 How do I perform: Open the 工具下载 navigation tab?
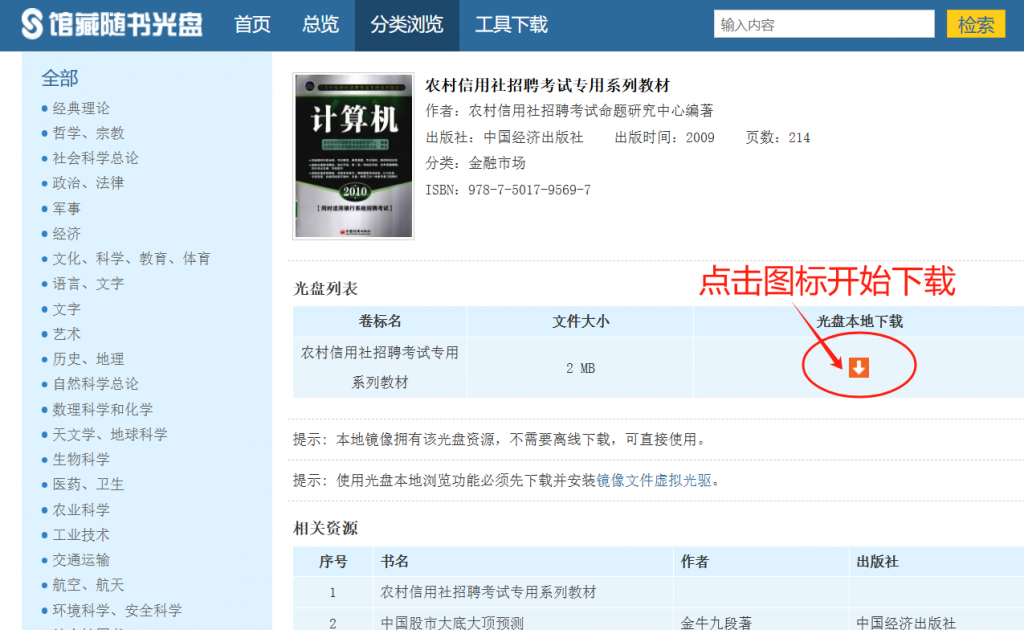tap(511, 25)
